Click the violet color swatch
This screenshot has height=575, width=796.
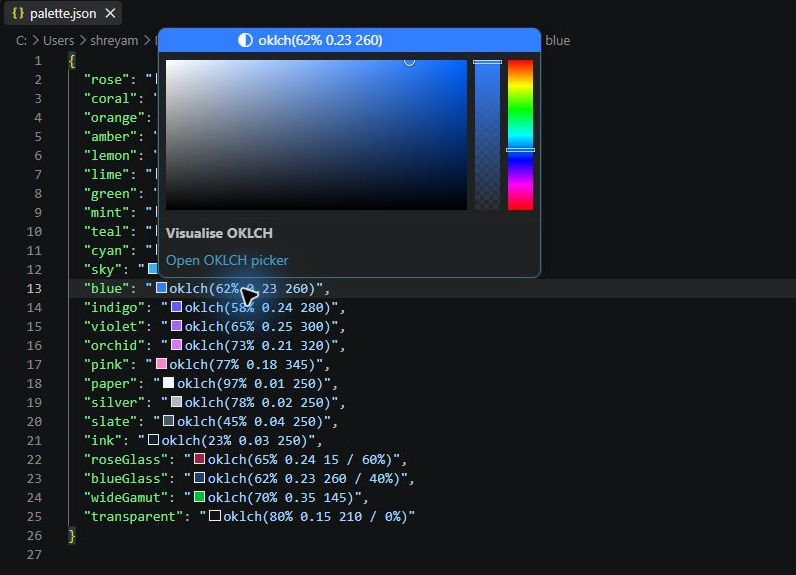[177, 325]
